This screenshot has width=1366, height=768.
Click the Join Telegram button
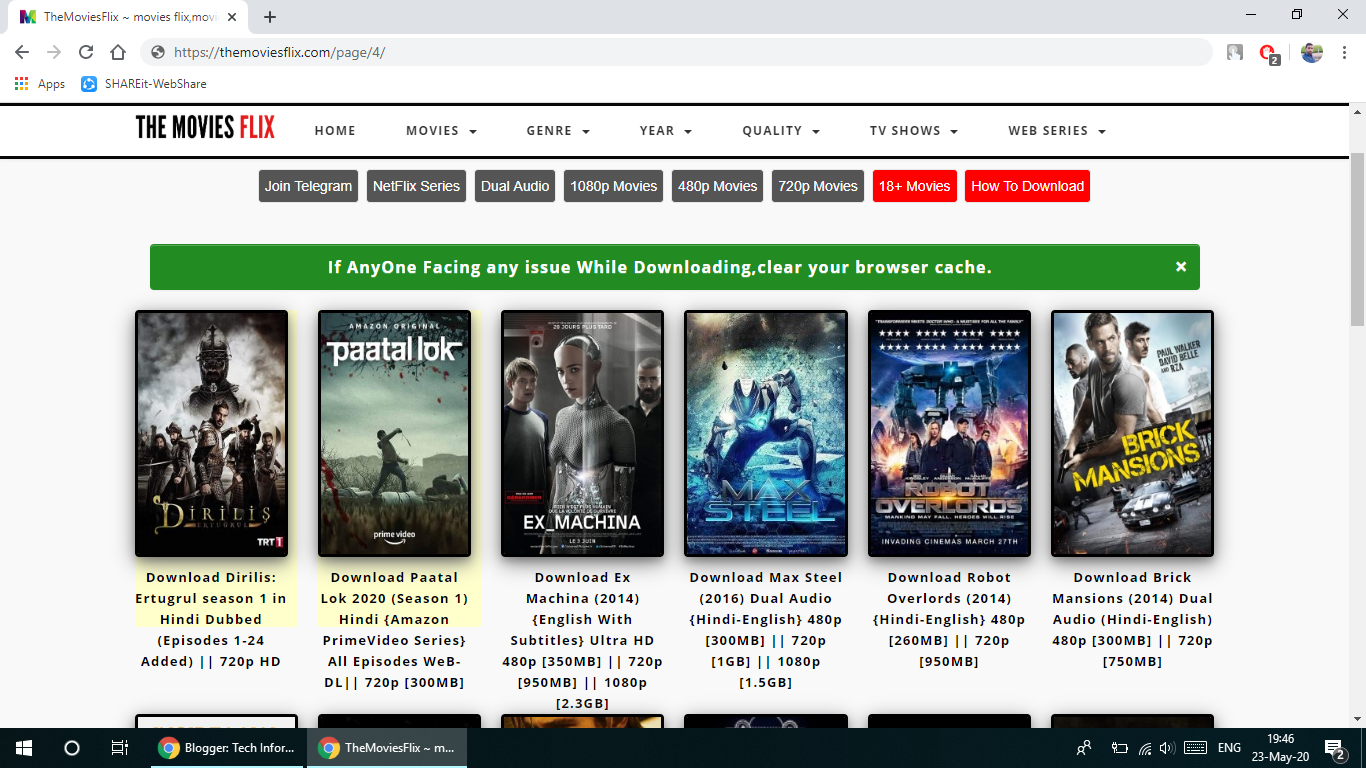click(308, 186)
